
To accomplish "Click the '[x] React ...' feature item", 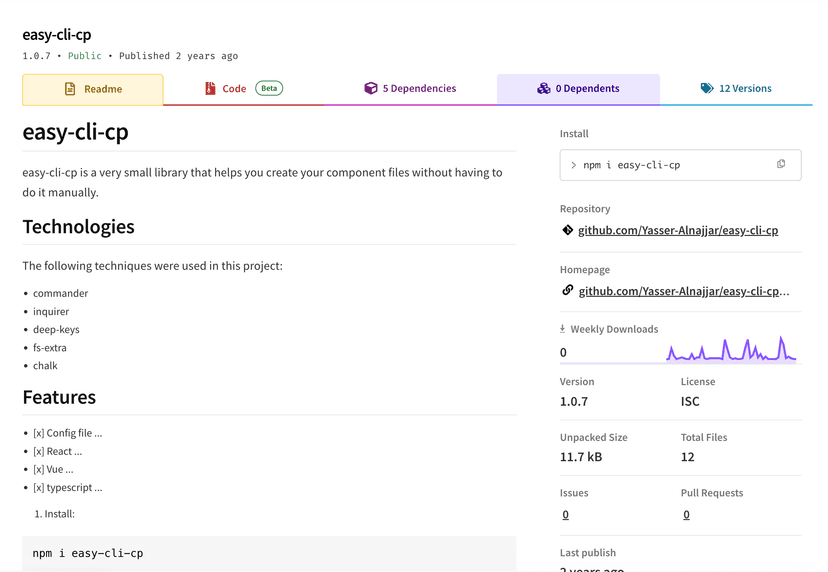I will tap(58, 452).
